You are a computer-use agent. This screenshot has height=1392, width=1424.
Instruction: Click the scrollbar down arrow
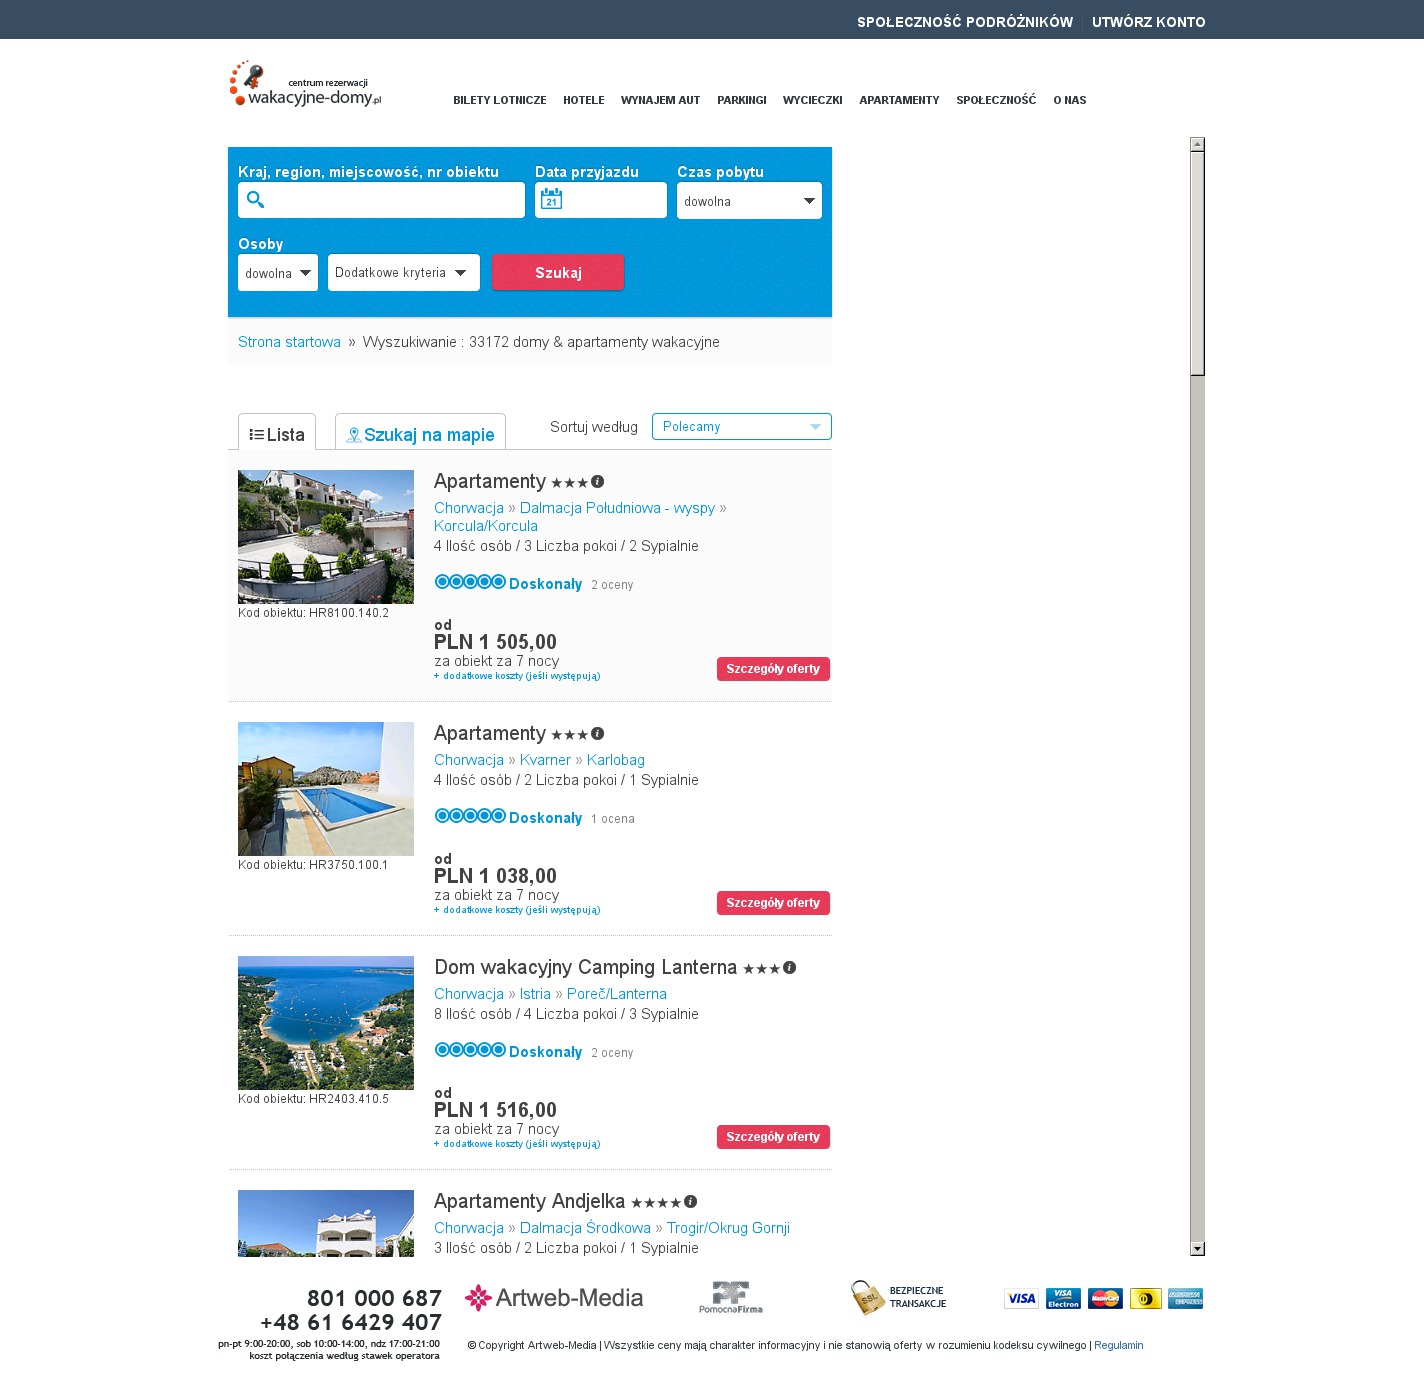(x=1197, y=1249)
